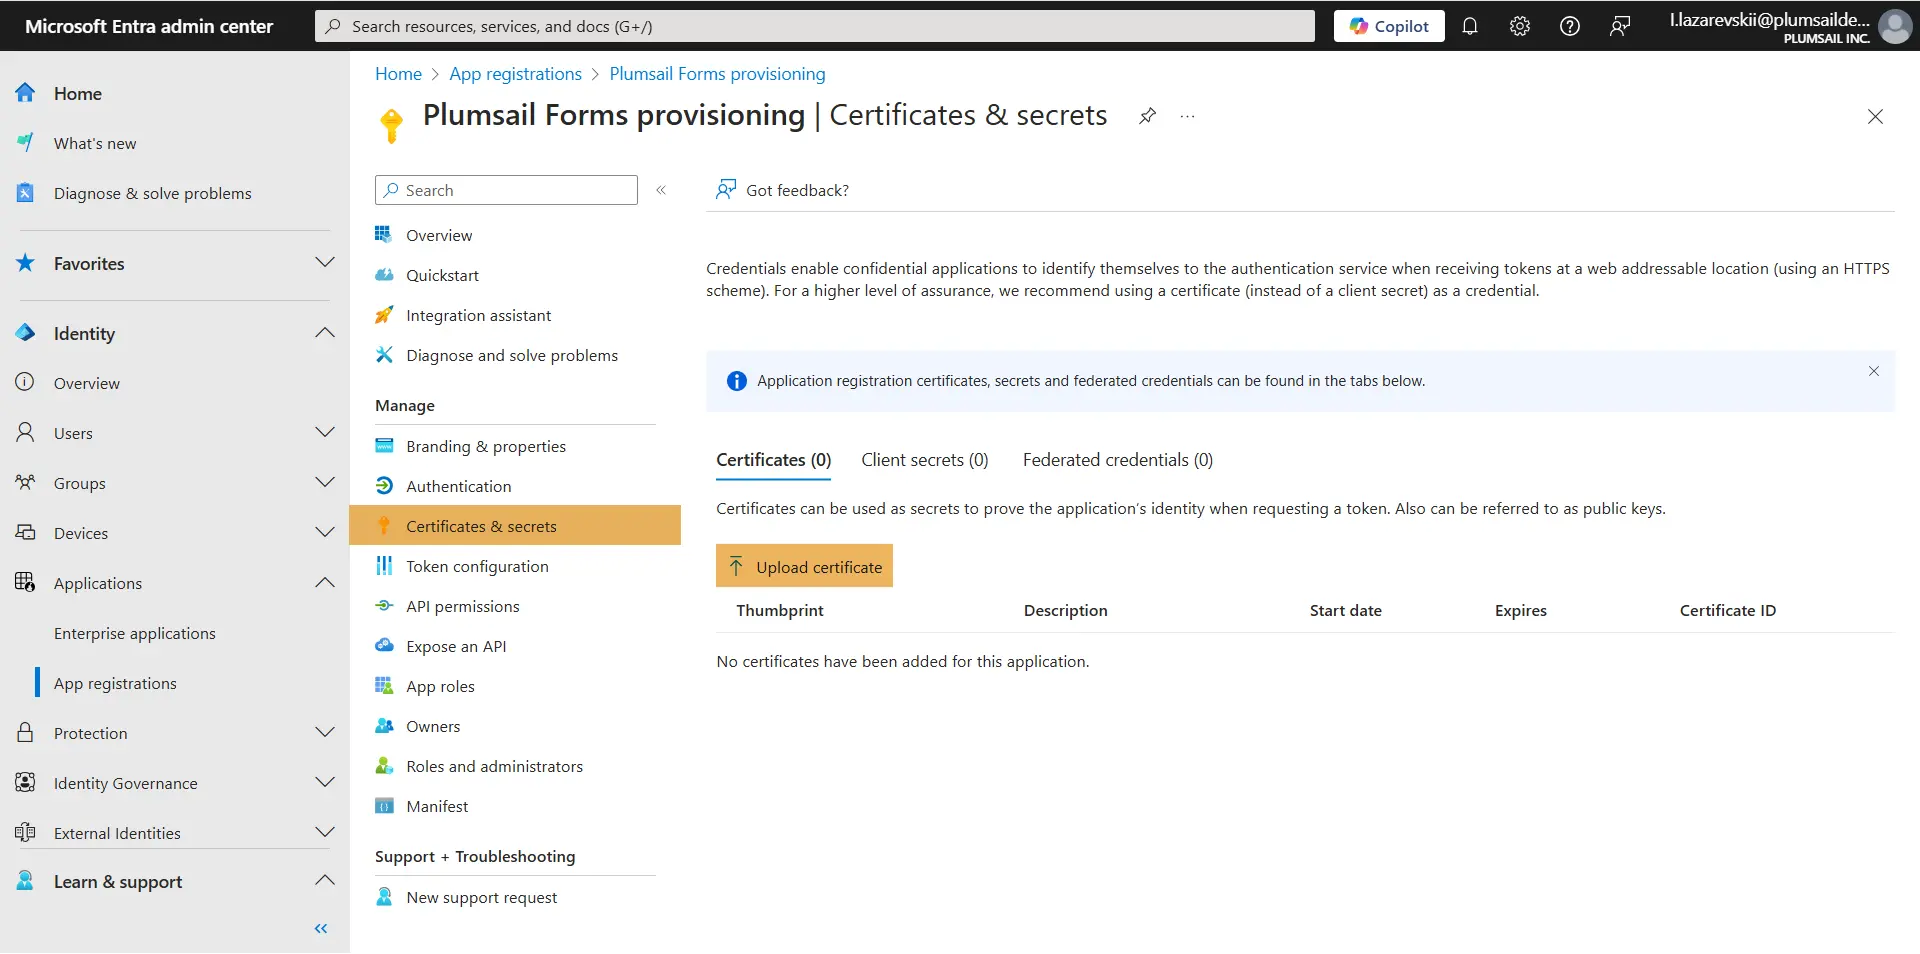Viewport: 1920px width, 954px height.
Task: Switch to Client secrets (0) tab
Action: point(924,460)
